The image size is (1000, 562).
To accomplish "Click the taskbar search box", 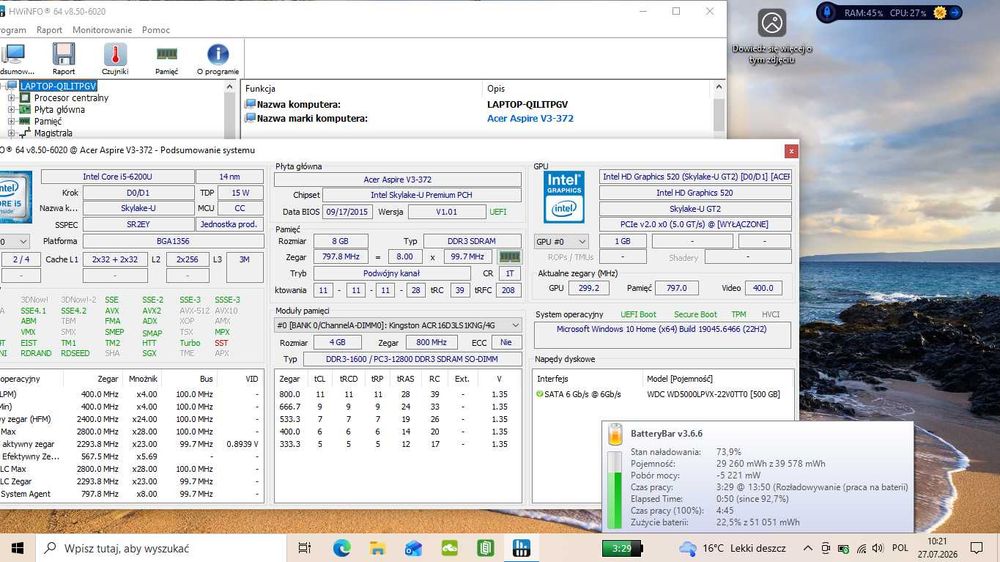I will pos(159,548).
